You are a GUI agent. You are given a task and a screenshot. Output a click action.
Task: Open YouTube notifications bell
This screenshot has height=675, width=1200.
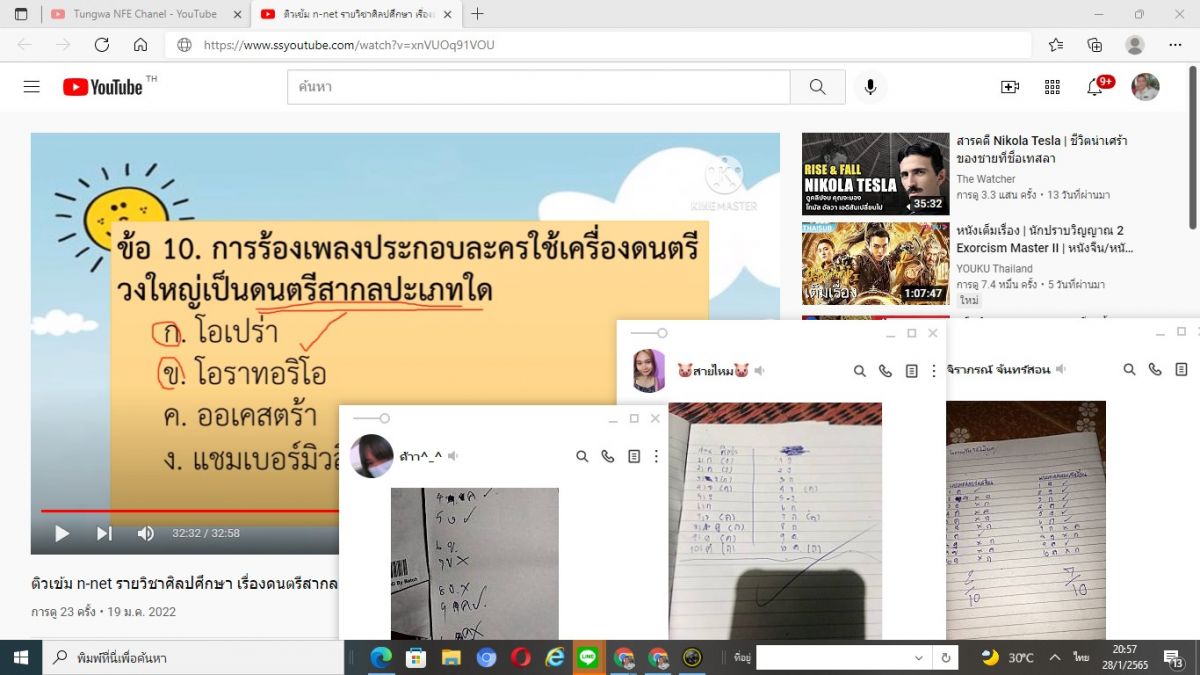[1095, 87]
